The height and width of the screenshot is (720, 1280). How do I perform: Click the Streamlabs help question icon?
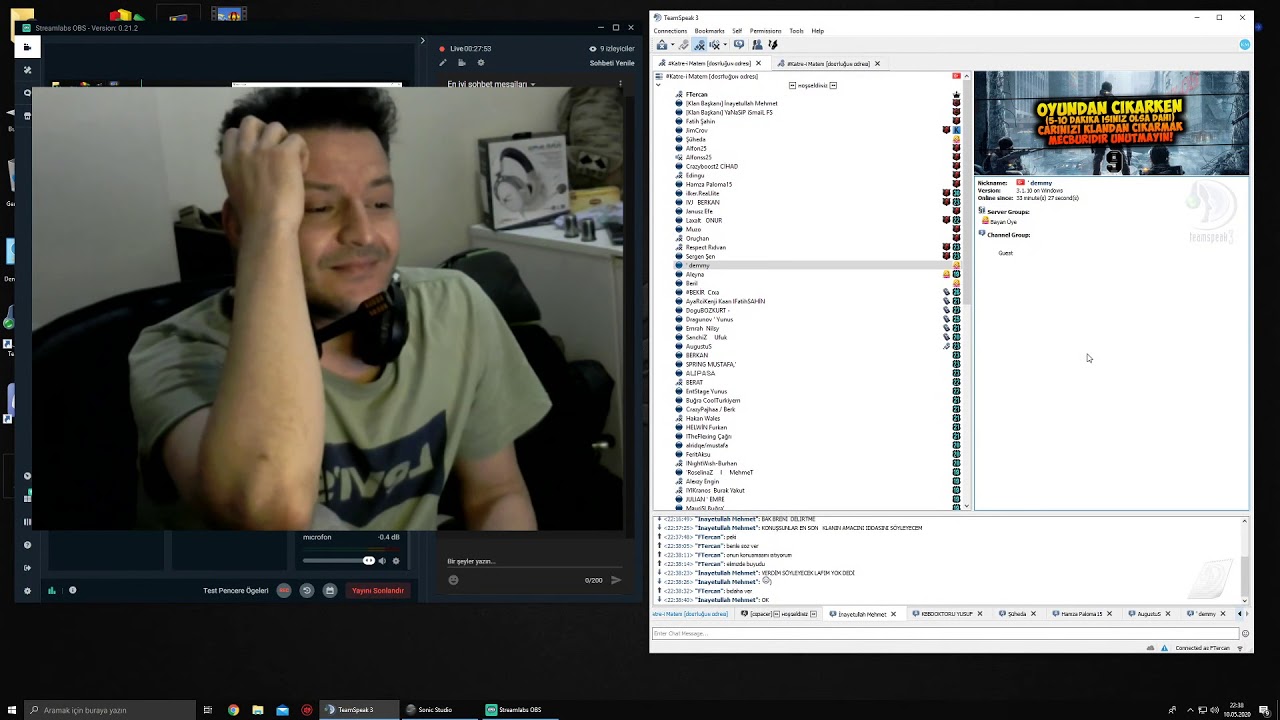[27, 545]
